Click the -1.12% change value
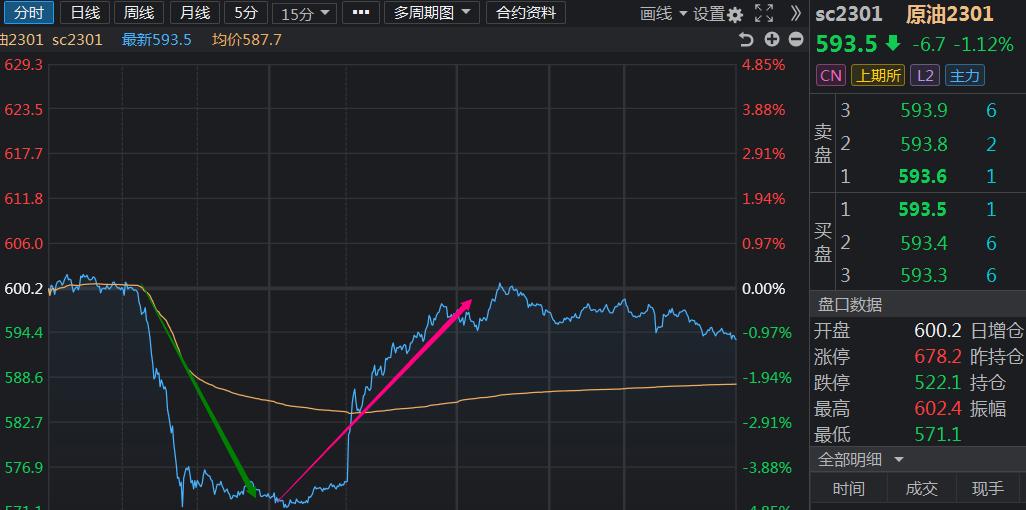 [983, 45]
